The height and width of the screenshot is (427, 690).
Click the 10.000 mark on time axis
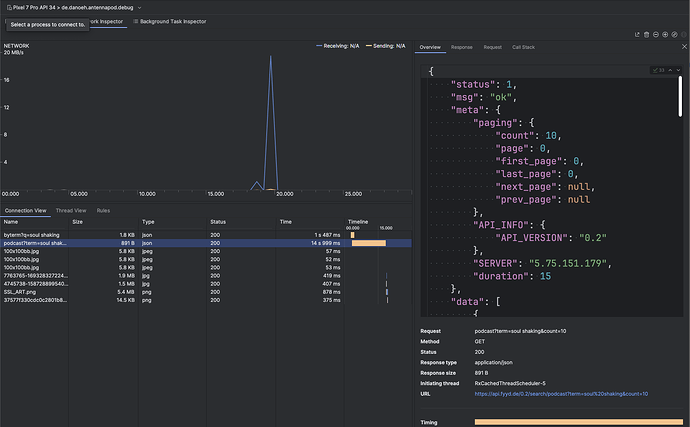[x=147, y=194]
